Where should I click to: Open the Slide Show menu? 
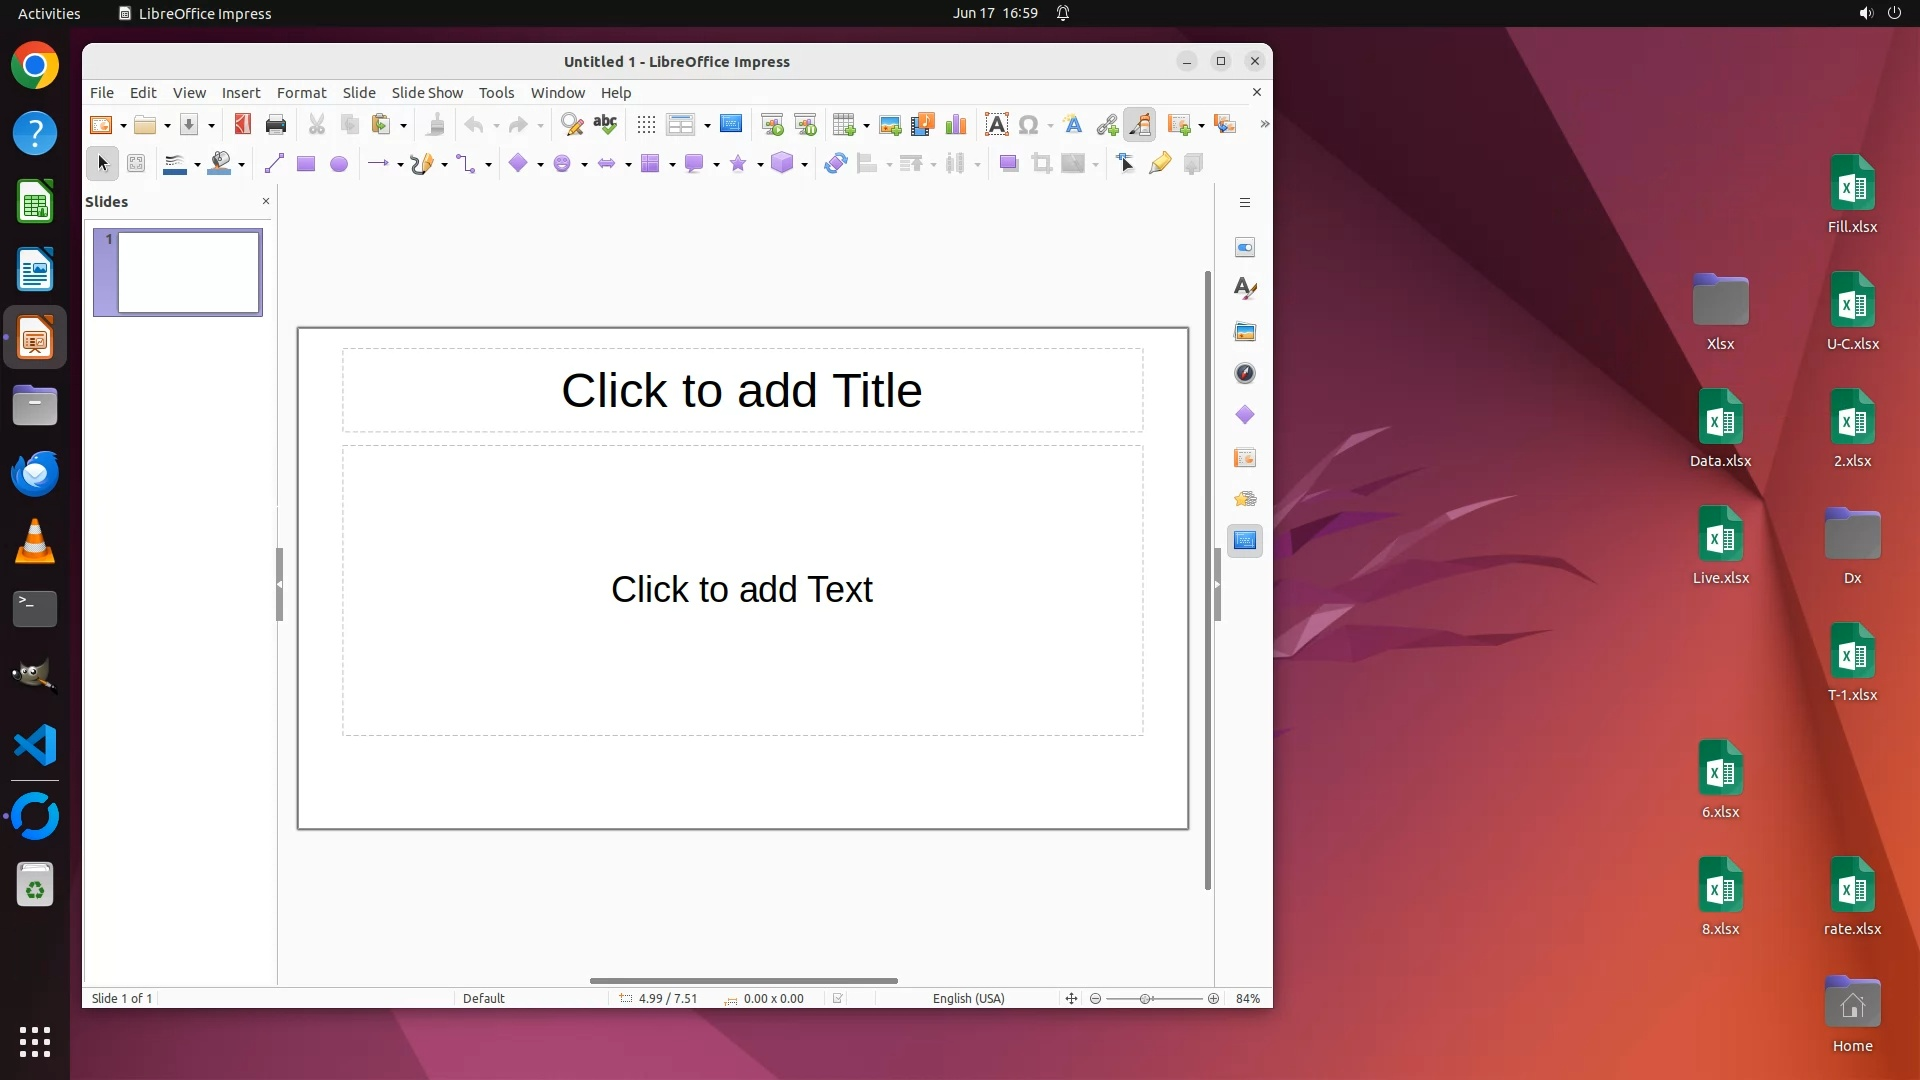(x=427, y=92)
